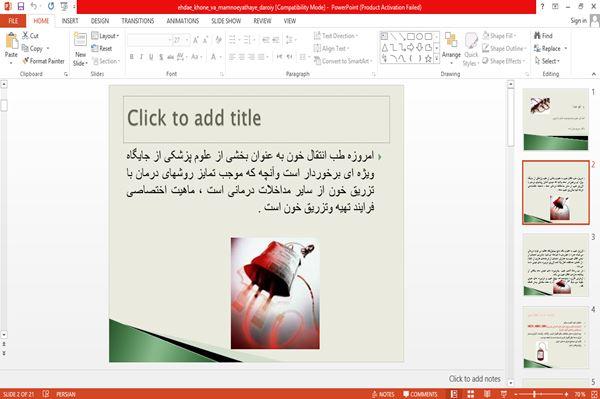
Task: Expand the Section dropdown
Action: click(x=106, y=61)
